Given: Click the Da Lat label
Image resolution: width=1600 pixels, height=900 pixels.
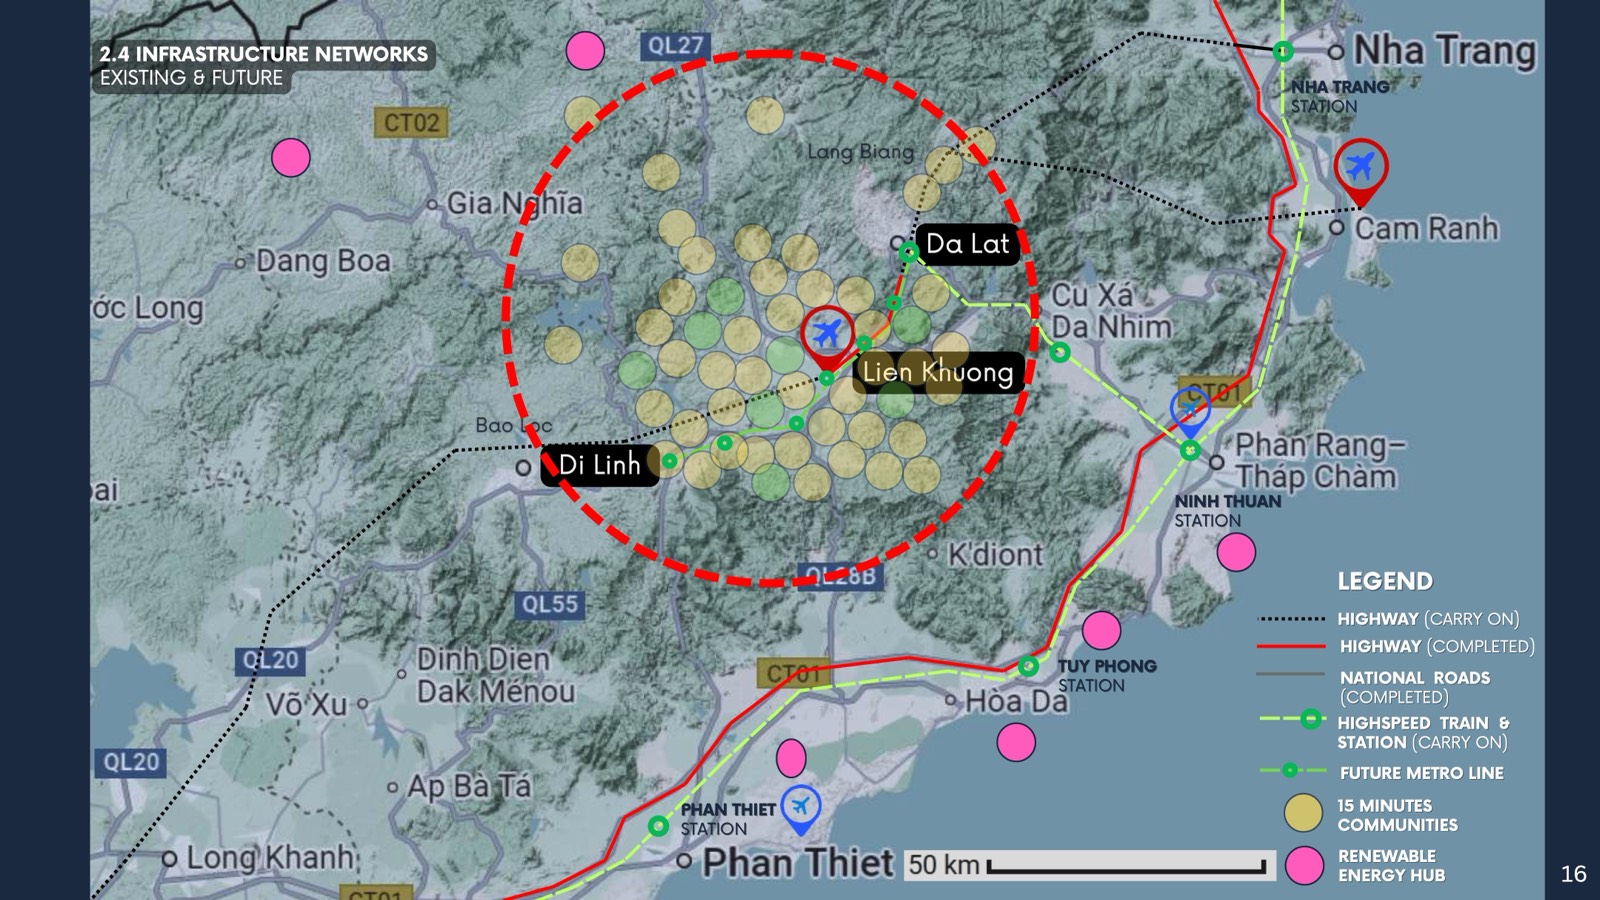Looking at the screenshot, I should pos(968,244).
